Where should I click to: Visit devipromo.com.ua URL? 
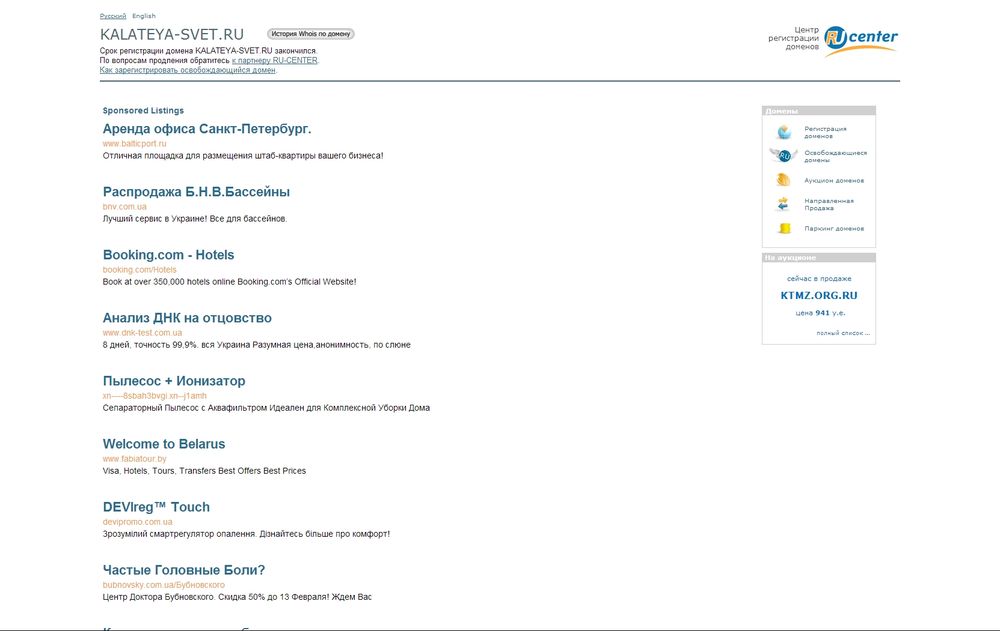pos(137,522)
